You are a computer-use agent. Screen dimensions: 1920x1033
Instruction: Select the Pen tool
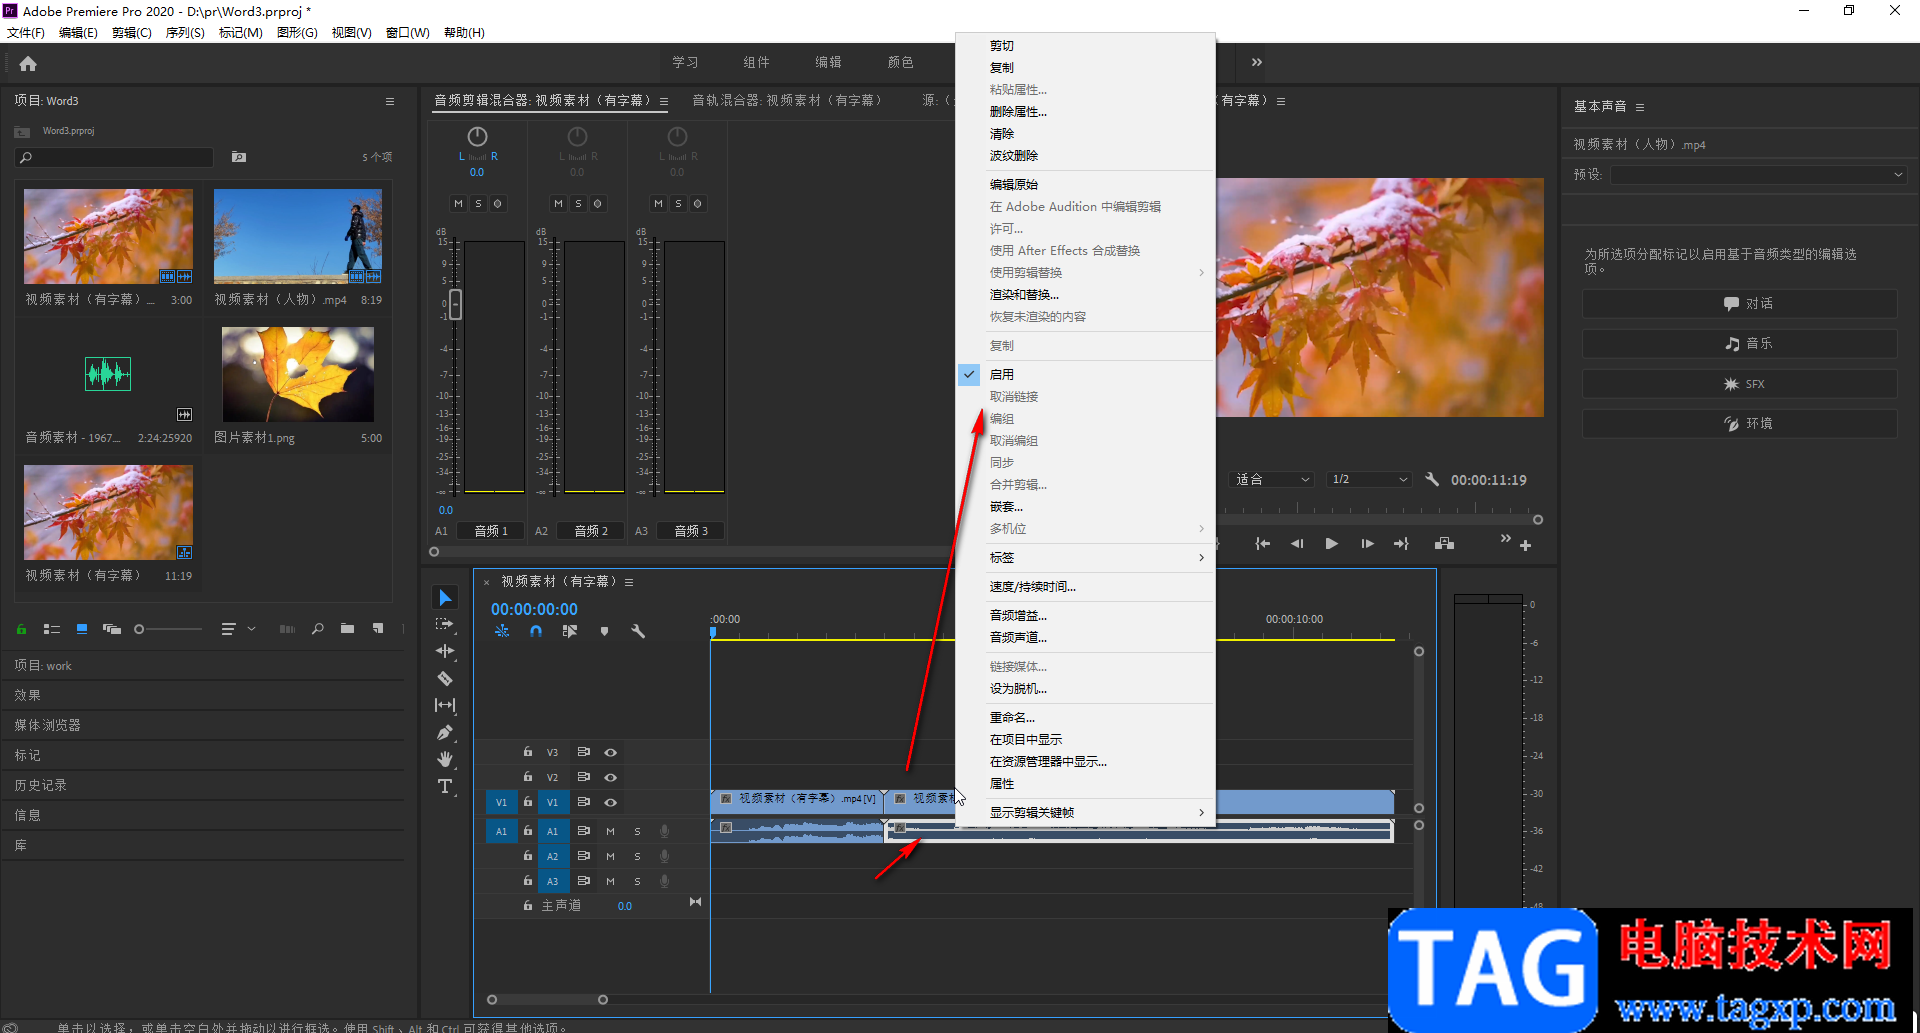click(445, 733)
